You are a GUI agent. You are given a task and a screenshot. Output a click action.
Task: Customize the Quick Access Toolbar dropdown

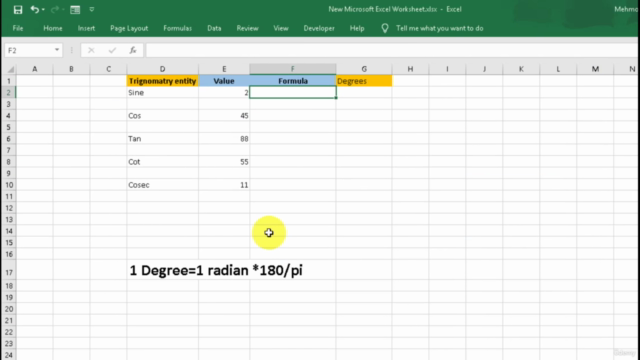pyautogui.click(x=91, y=9)
